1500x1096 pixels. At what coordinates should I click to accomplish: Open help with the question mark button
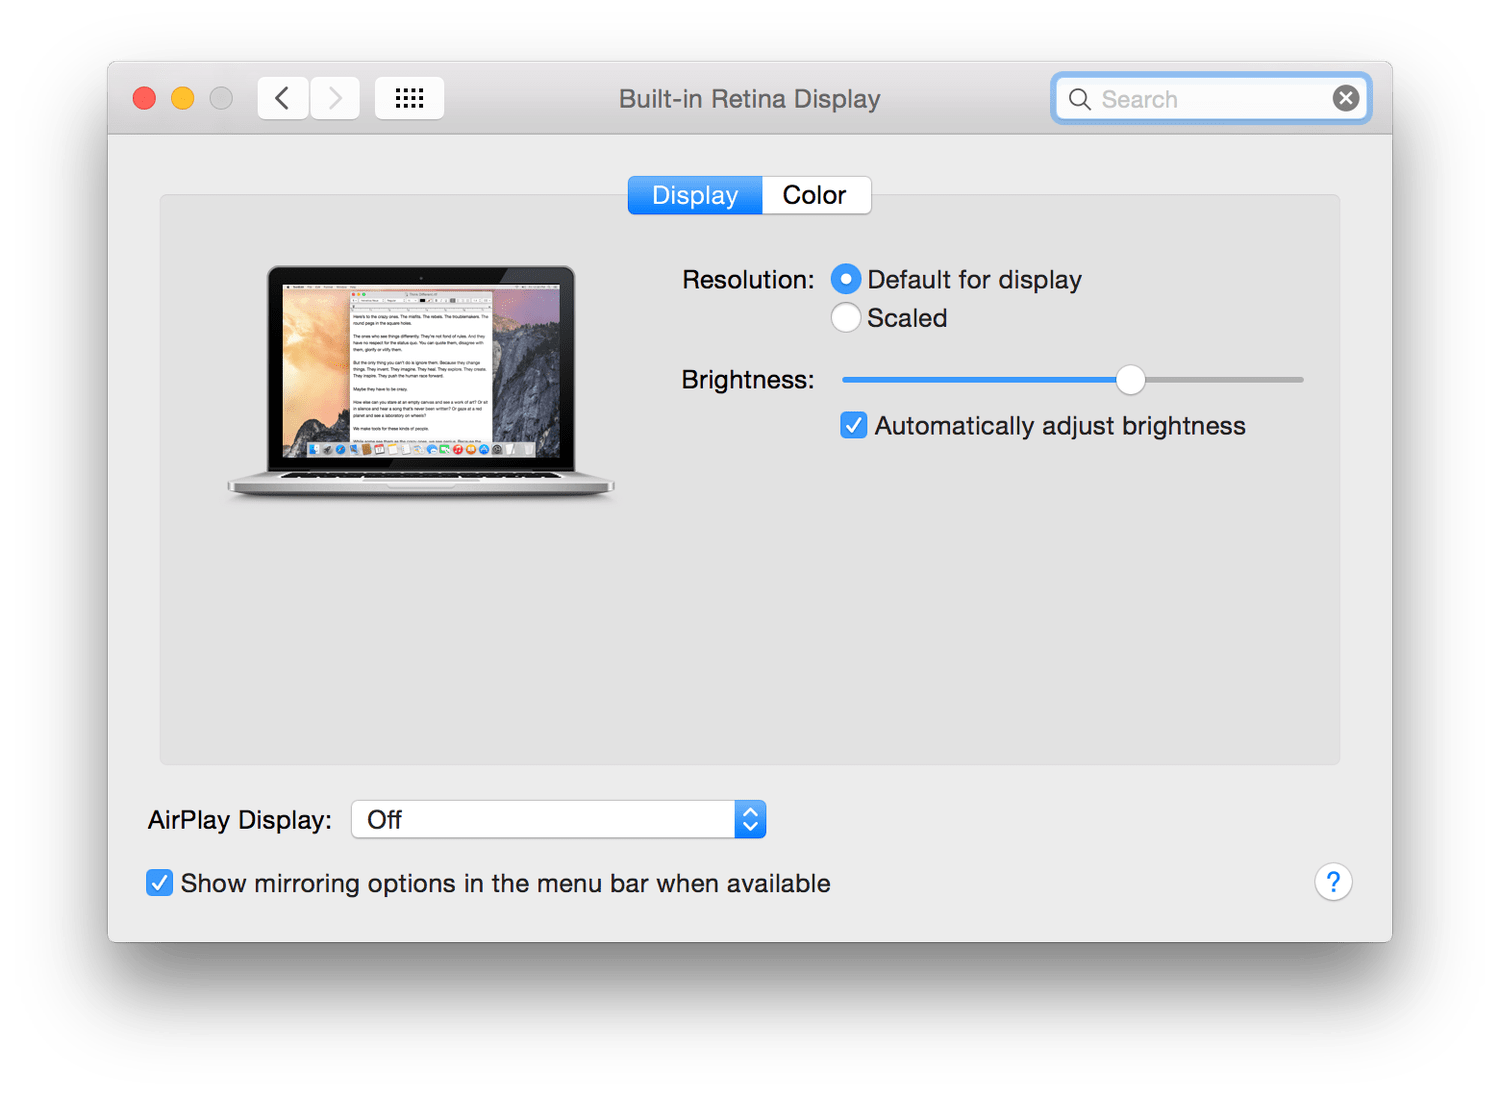coord(1333,882)
